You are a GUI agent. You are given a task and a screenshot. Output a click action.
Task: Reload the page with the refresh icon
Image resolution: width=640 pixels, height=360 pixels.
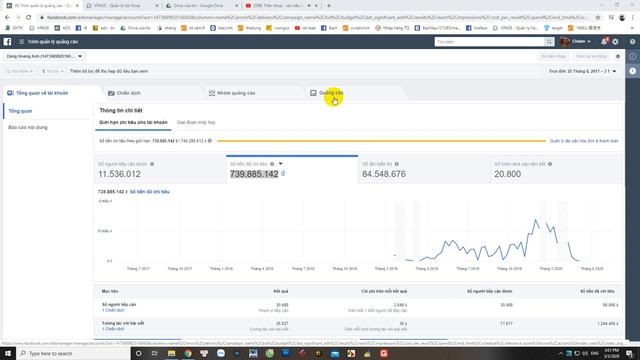pos(28,17)
